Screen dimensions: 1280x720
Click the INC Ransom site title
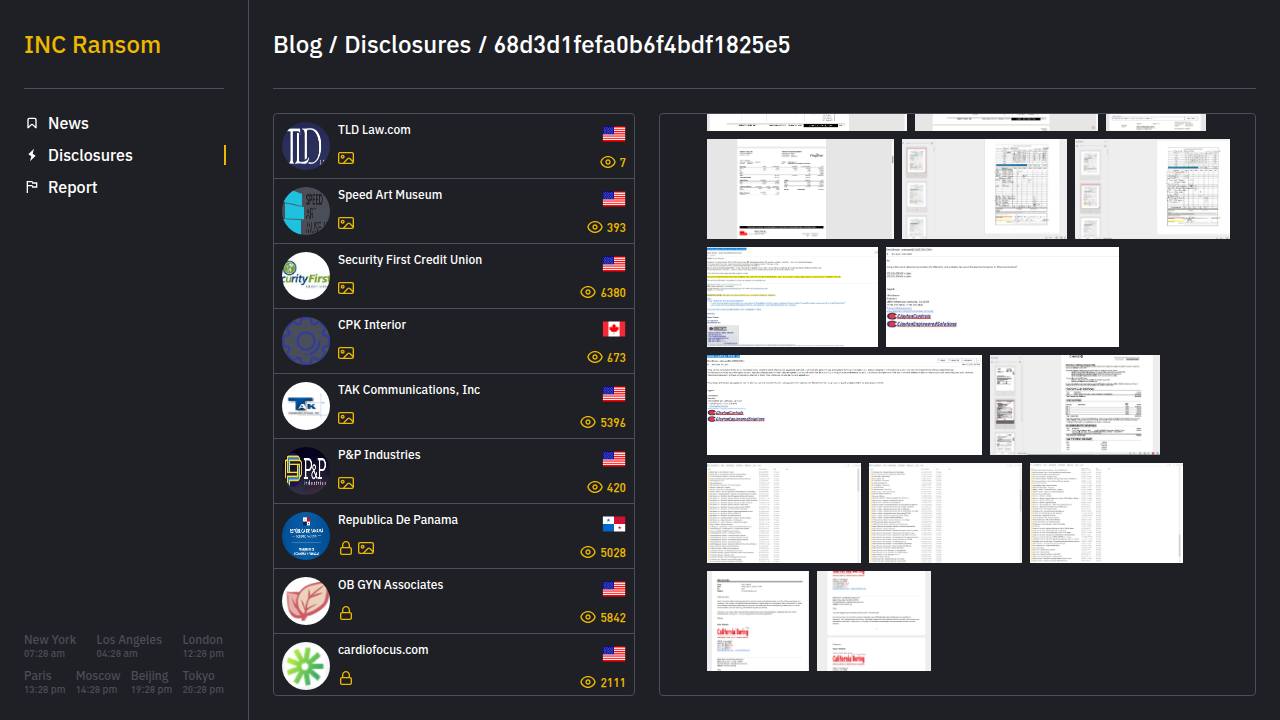(92, 45)
